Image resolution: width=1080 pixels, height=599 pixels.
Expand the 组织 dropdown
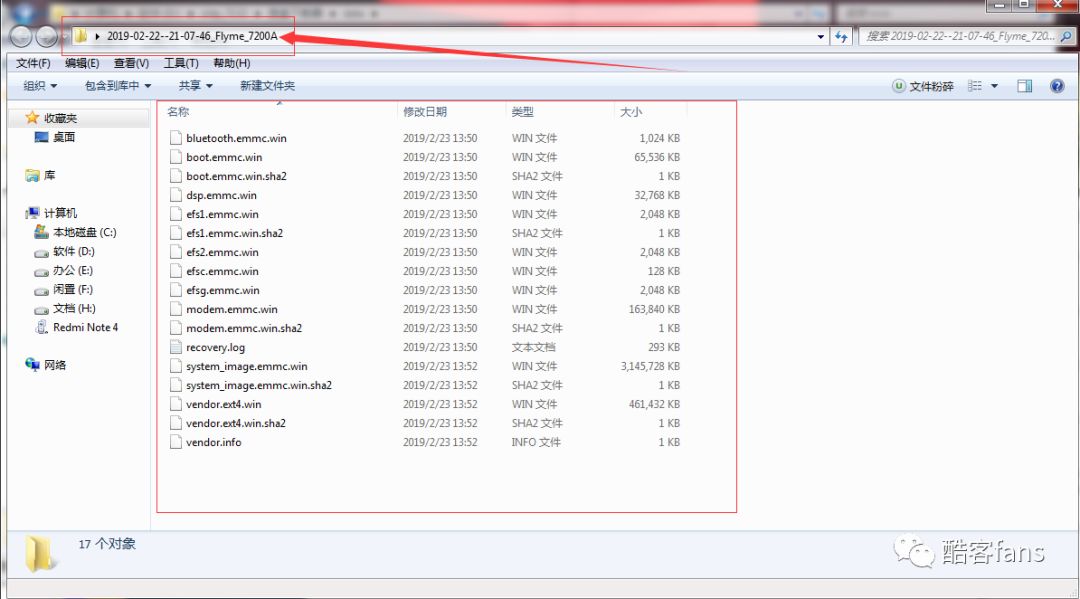40,86
